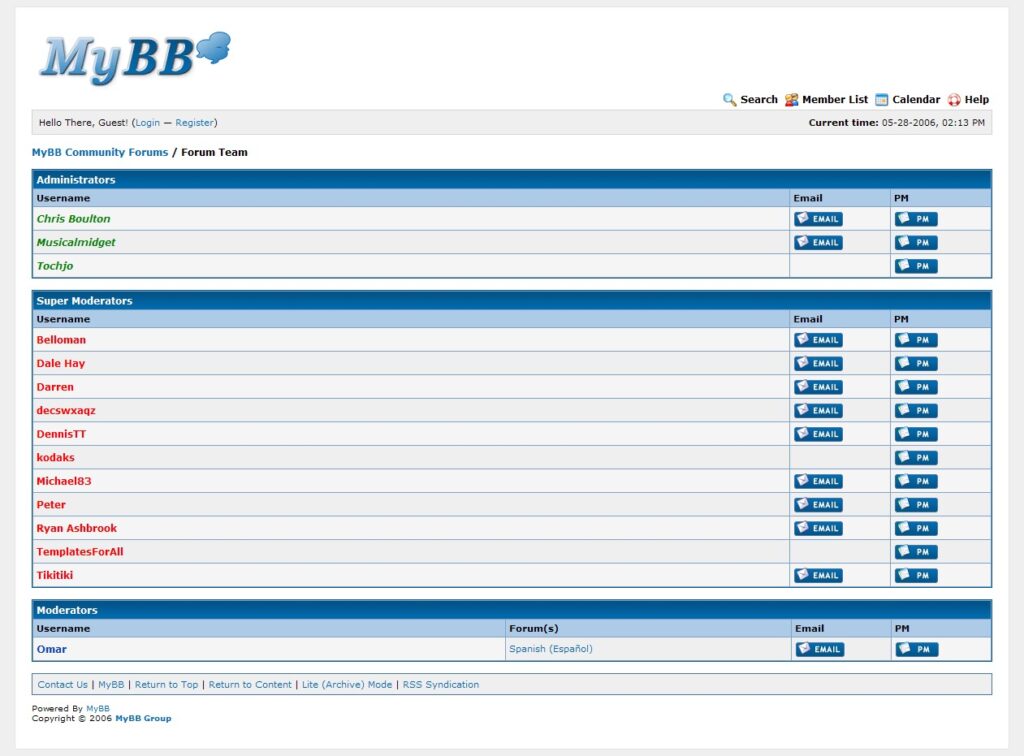Send a PM to Tochjo
1024x756 pixels.
[x=916, y=266]
